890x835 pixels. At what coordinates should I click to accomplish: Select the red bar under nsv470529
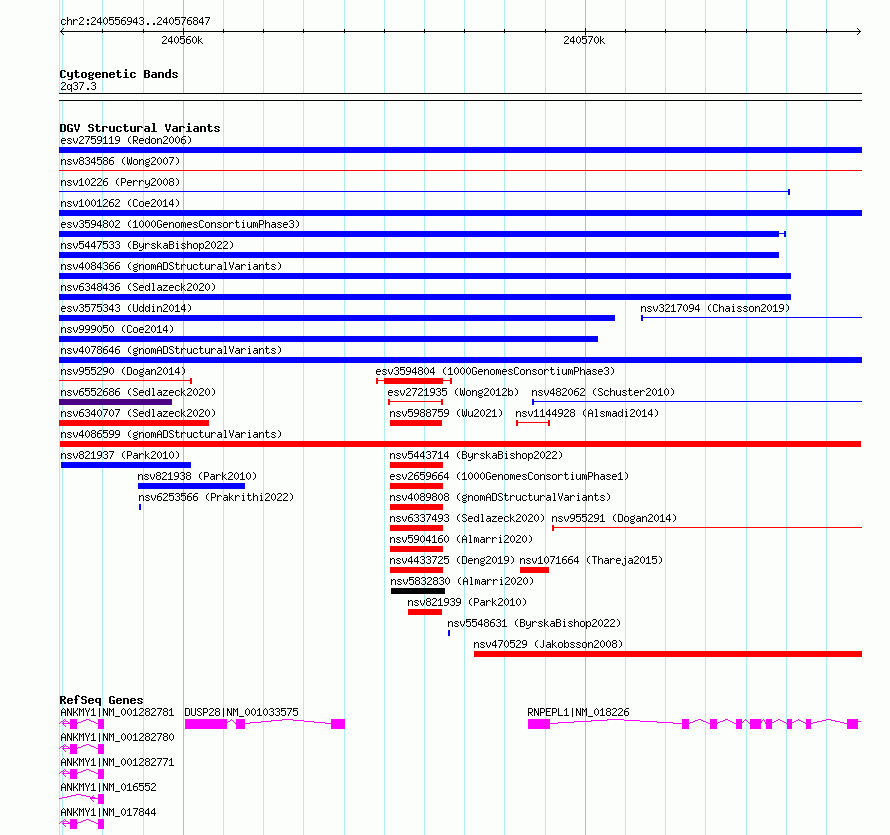click(668, 654)
